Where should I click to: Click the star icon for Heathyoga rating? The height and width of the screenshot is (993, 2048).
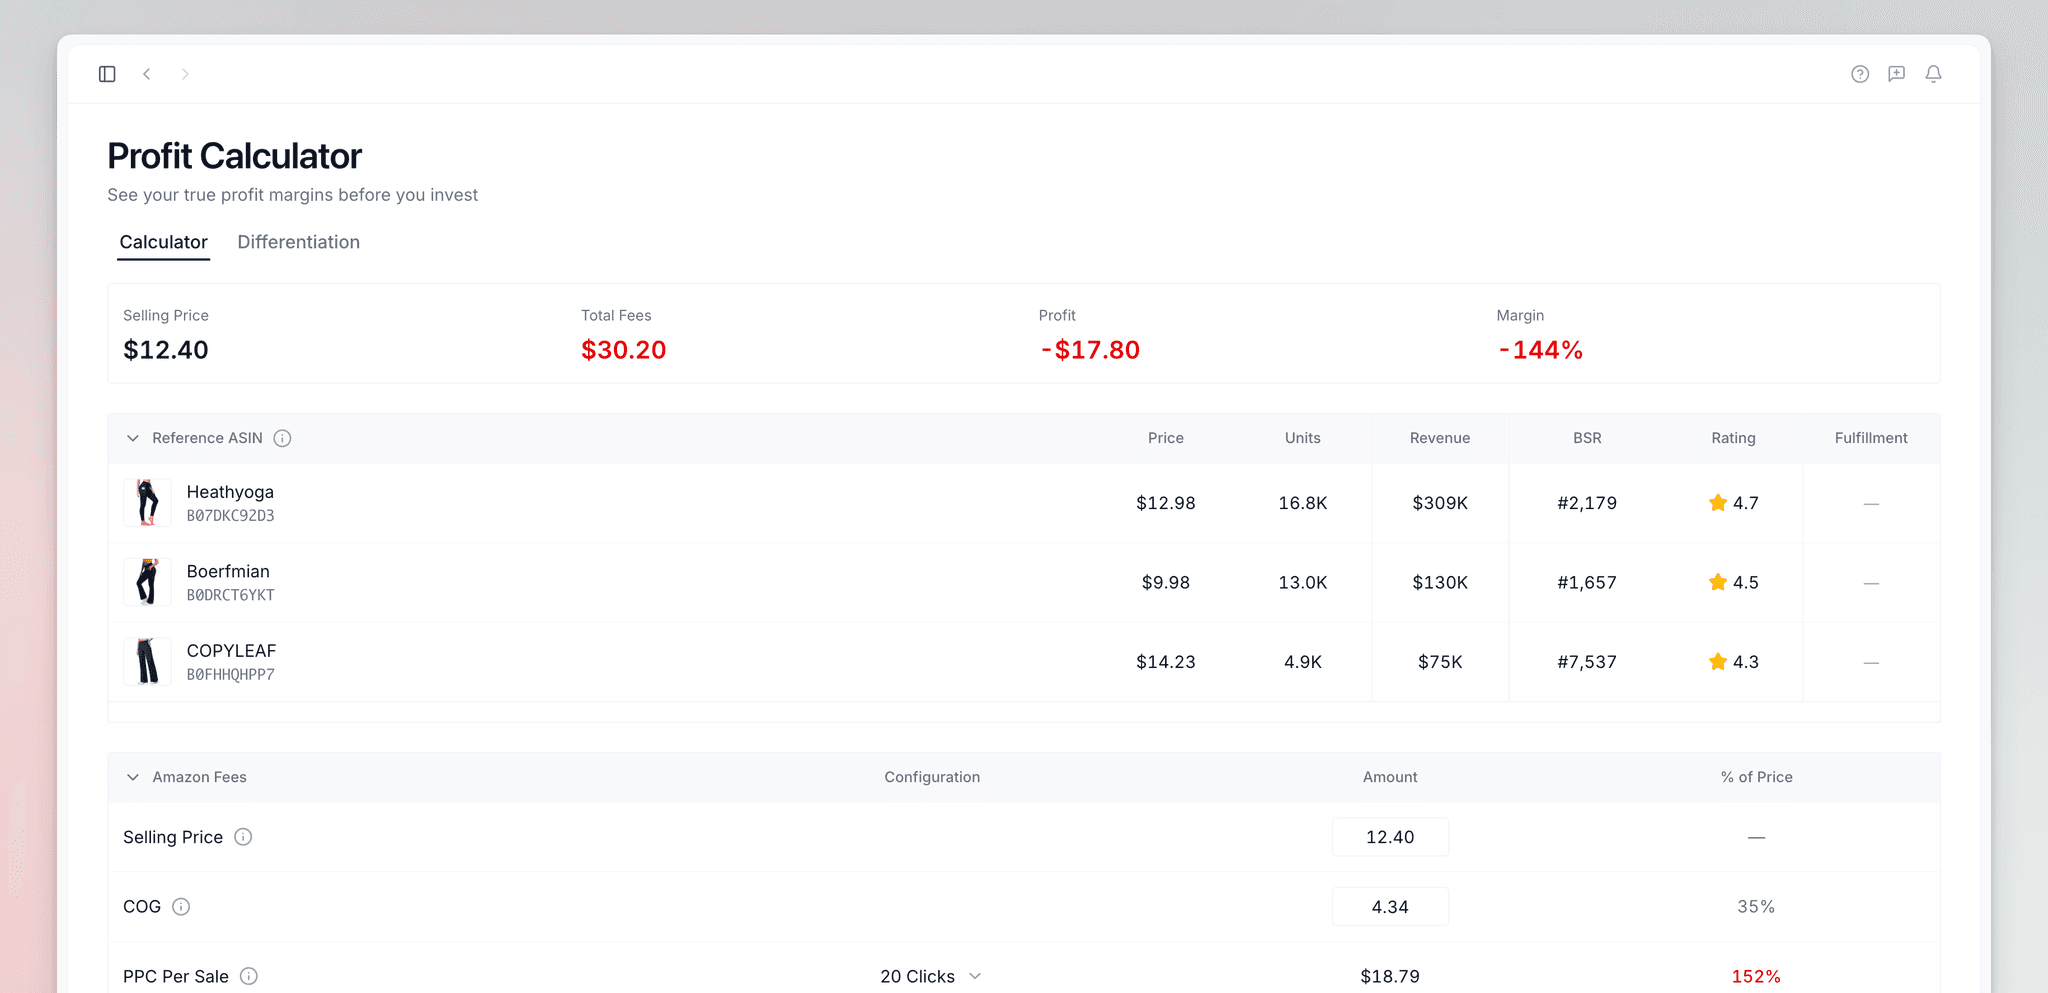tap(1718, 503)
